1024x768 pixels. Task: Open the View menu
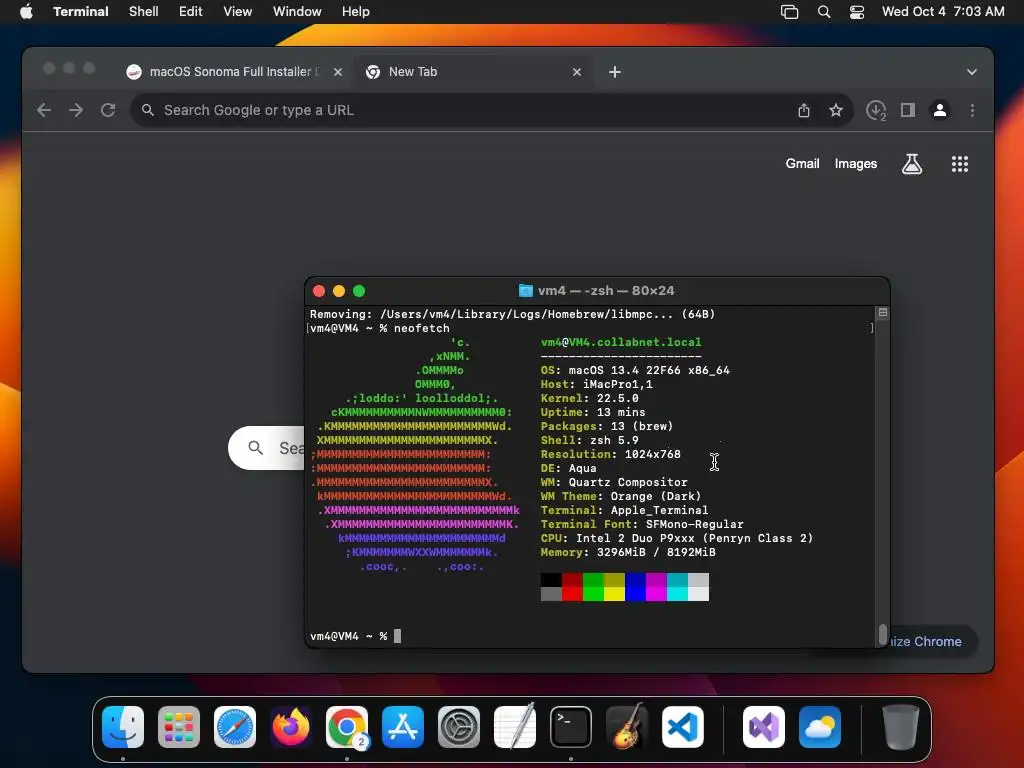(238, 12)
